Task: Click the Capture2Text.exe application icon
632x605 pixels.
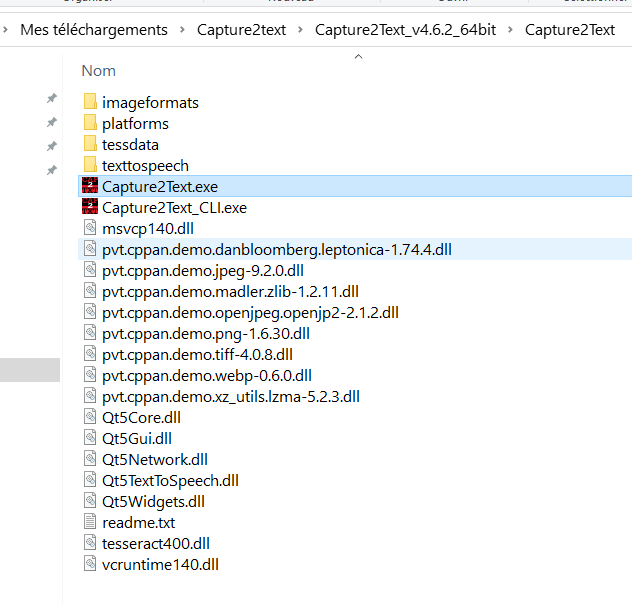Action: [90, 185]
